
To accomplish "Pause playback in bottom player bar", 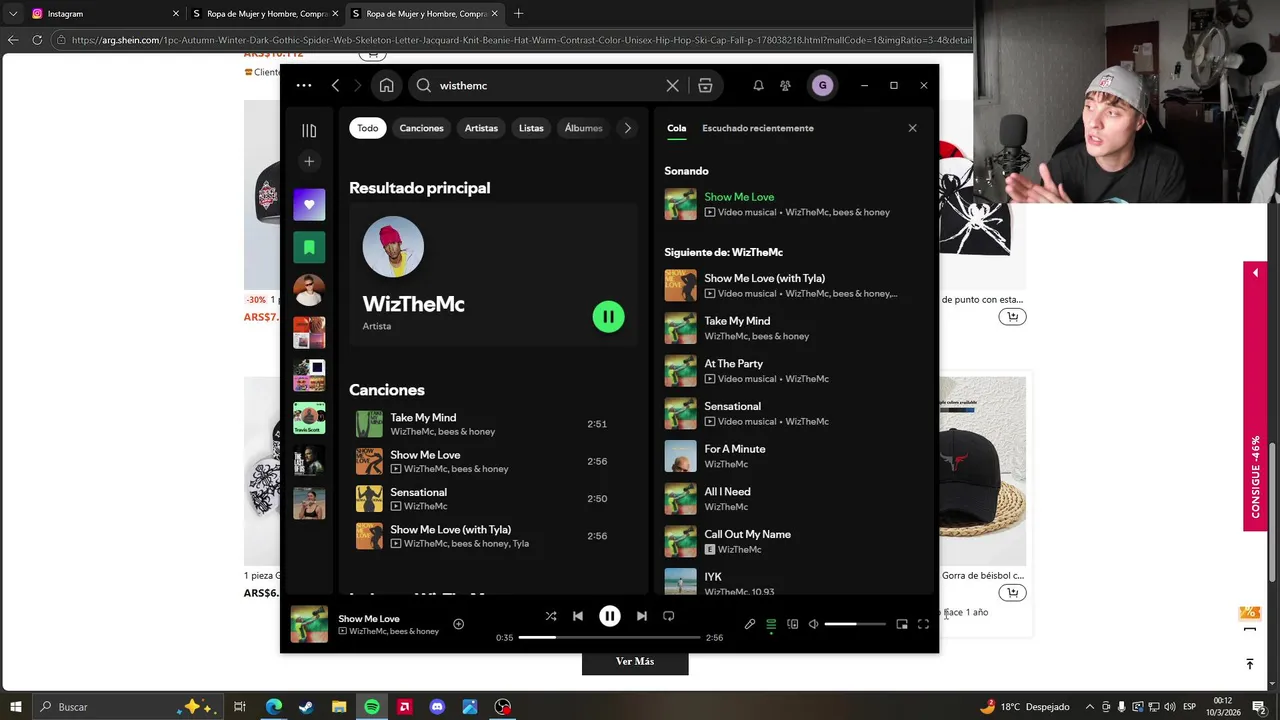I will pyautogui.click(x=609, y=616).
